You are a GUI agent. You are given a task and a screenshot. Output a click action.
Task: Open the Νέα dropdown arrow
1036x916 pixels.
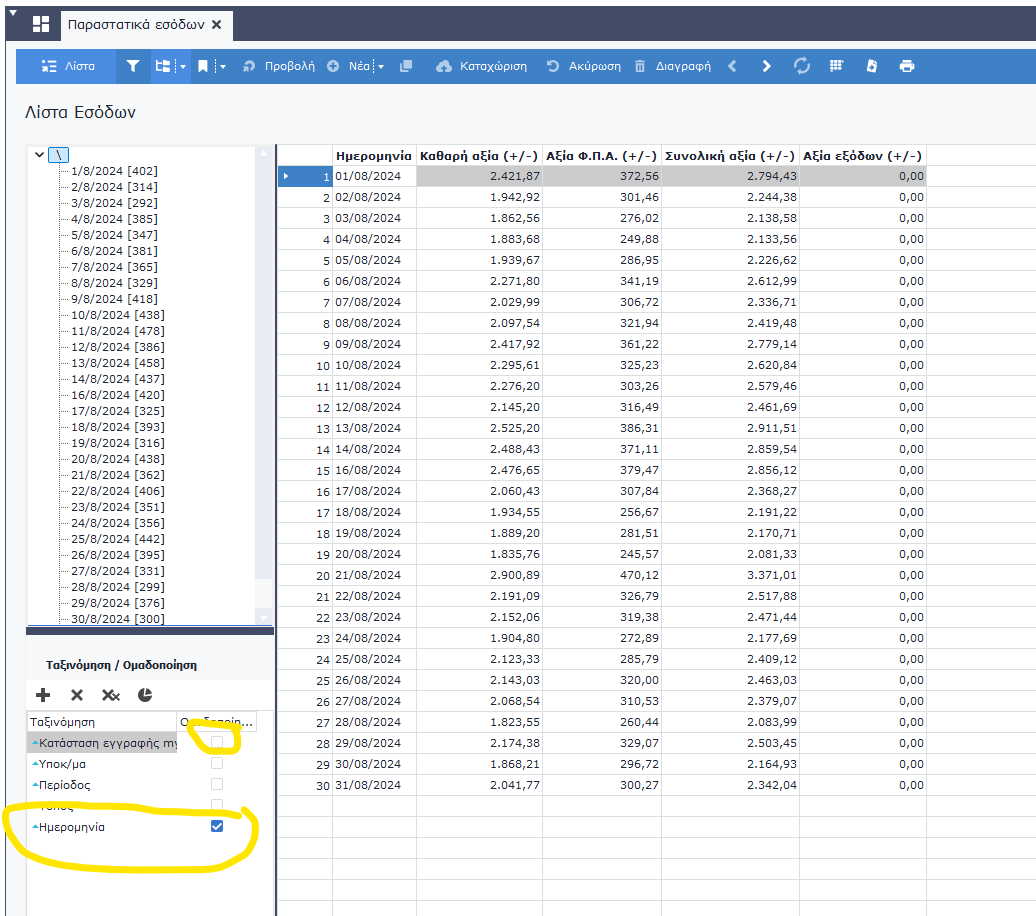(381, 67)
